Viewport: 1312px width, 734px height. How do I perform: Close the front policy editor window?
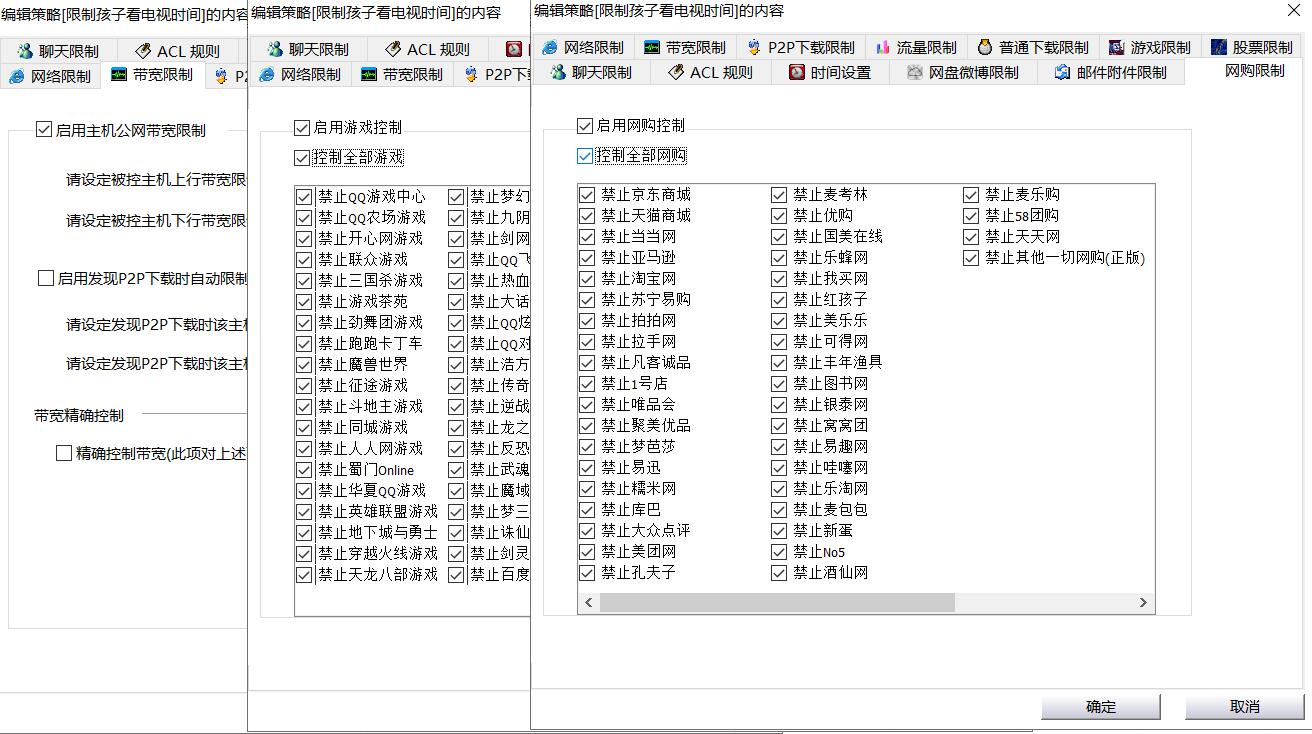(x=1292, y=11)
